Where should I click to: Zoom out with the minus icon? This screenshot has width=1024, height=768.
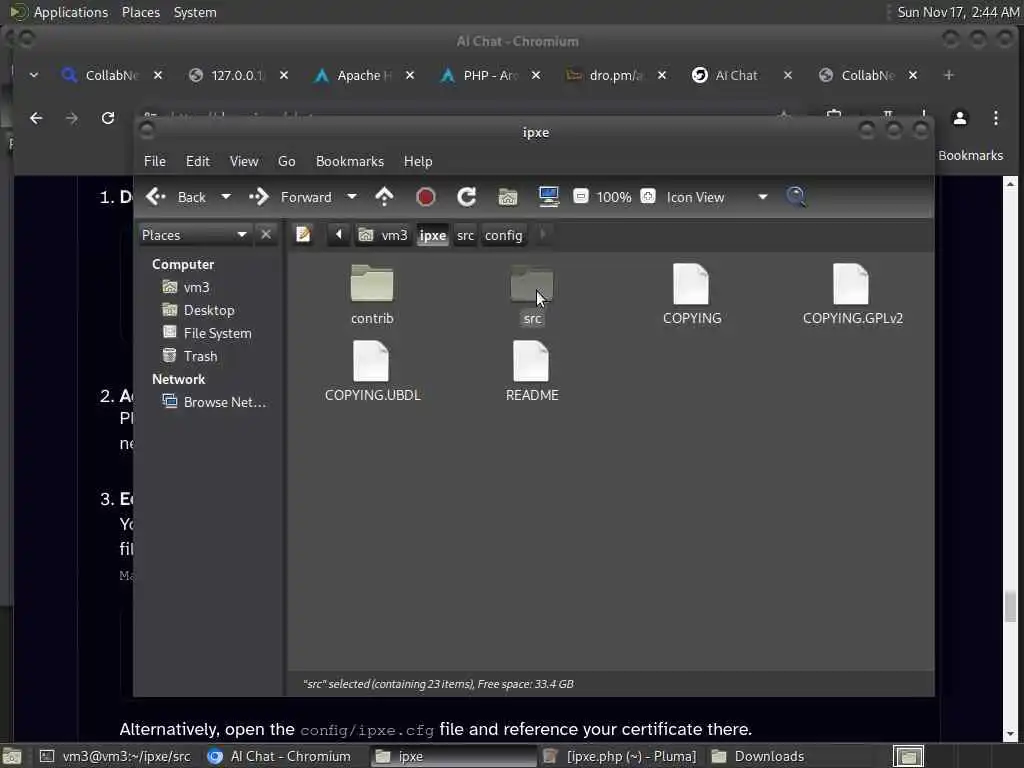[581, 196]
